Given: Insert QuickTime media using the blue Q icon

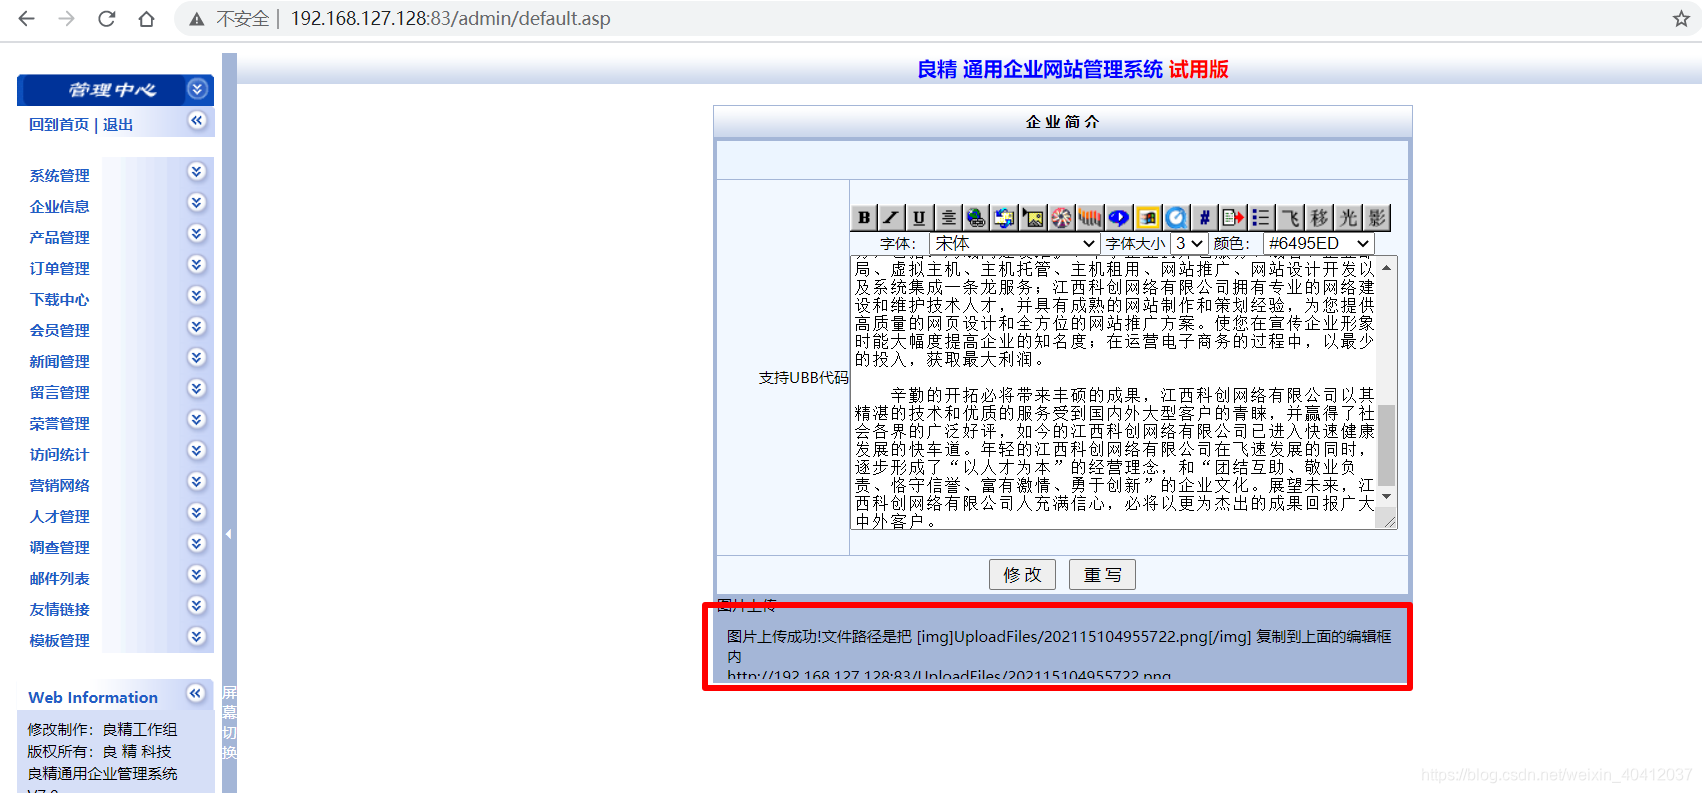Looking at the screenshot, I should 1176,218.
